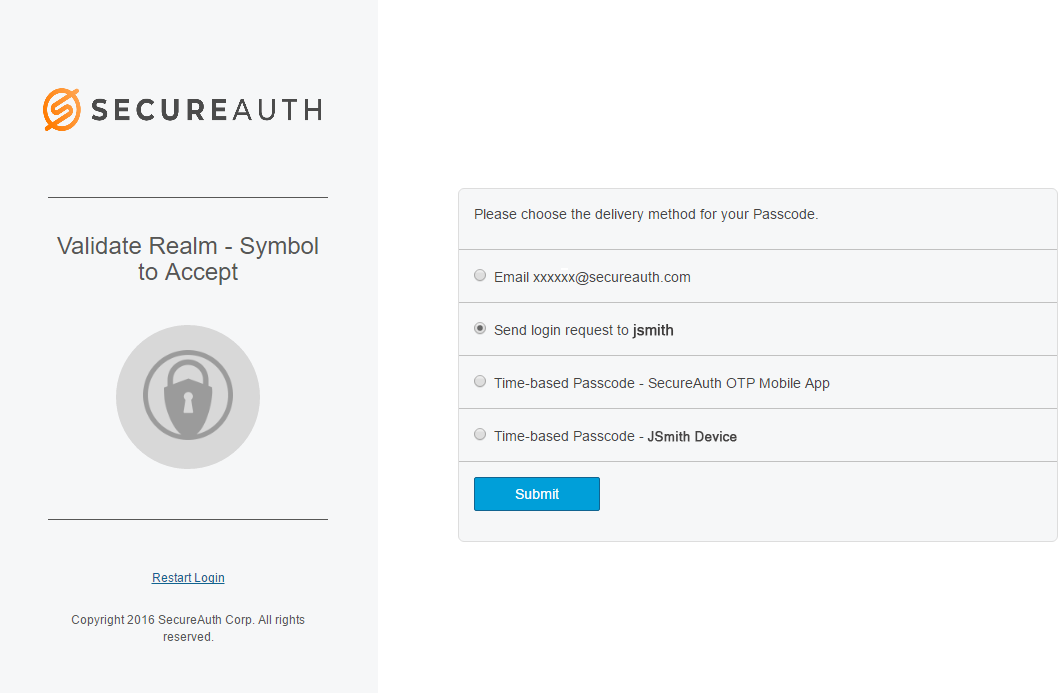Click the orange SecureAuth logo symbol
The image size is (1060, 693).
click(61, 109)
